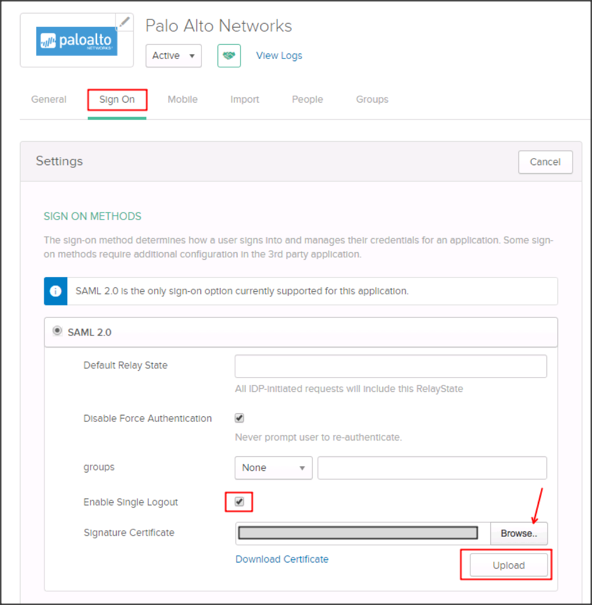Click the Default Relay State input field

391,366
